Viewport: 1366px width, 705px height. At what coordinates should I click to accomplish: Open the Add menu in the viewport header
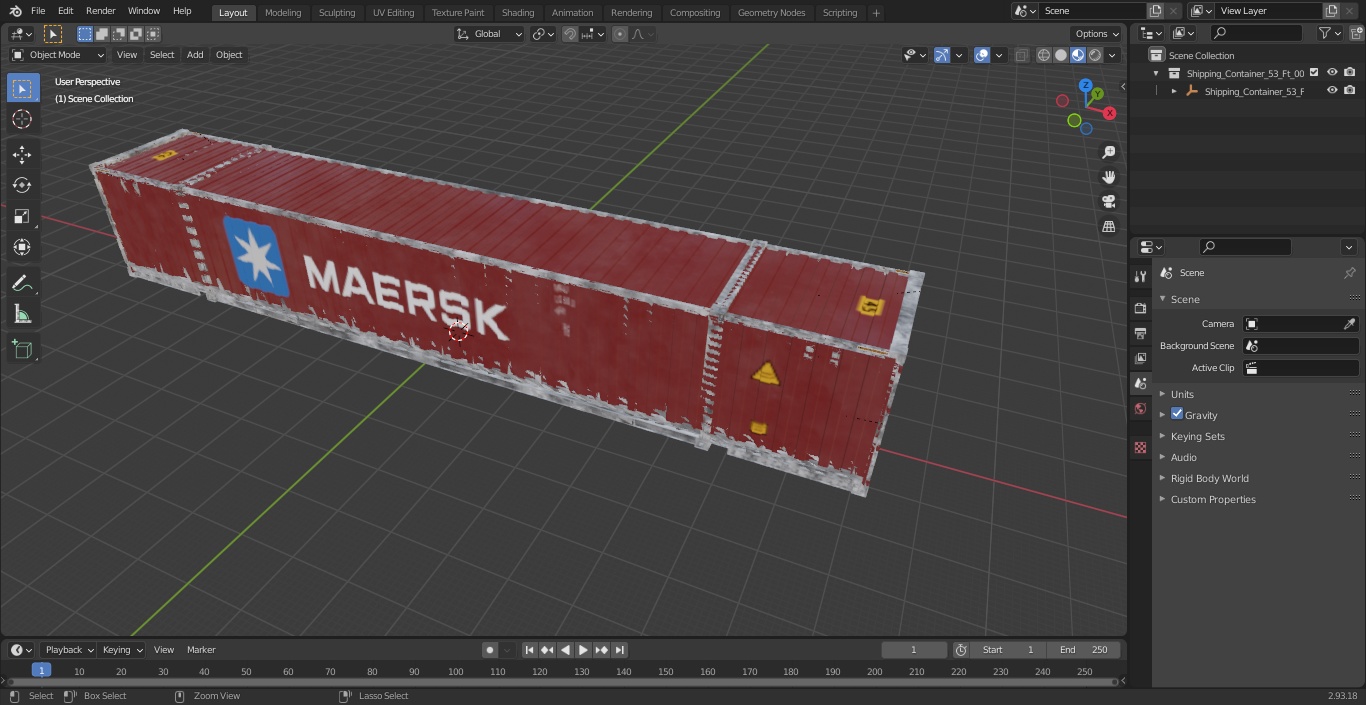click(195, 55)
